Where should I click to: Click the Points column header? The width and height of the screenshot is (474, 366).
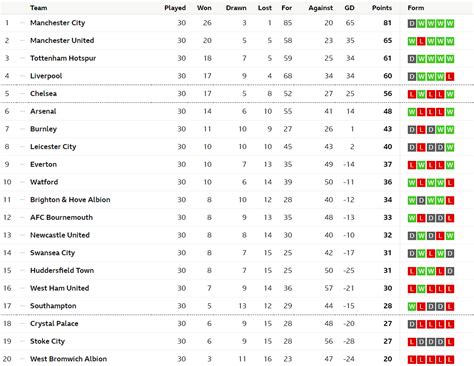click(x=382, y=8)
